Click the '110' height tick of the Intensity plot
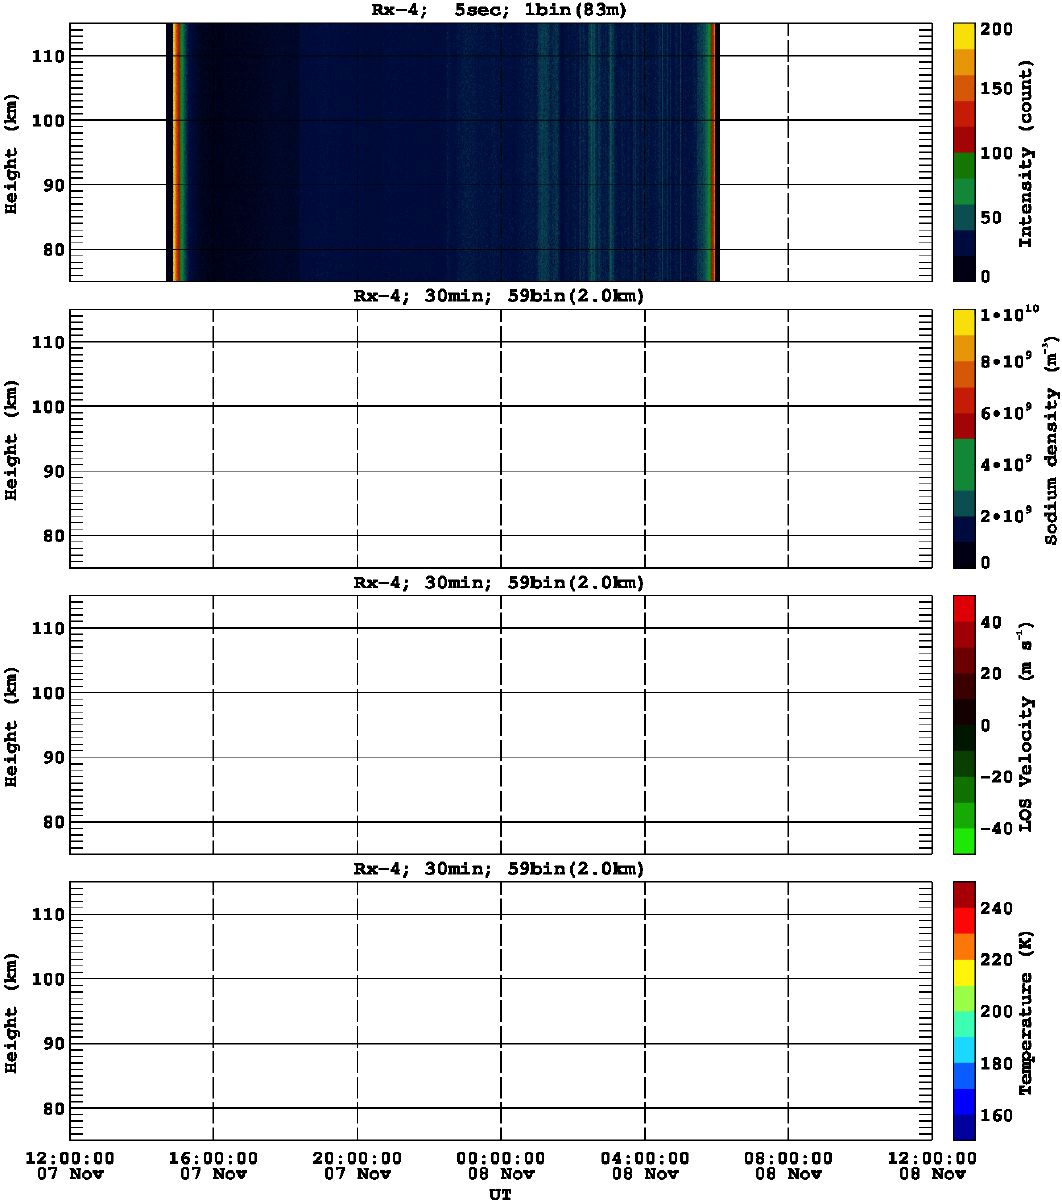This screenshot has width=1062, height=1200. (x=49, y=56)
